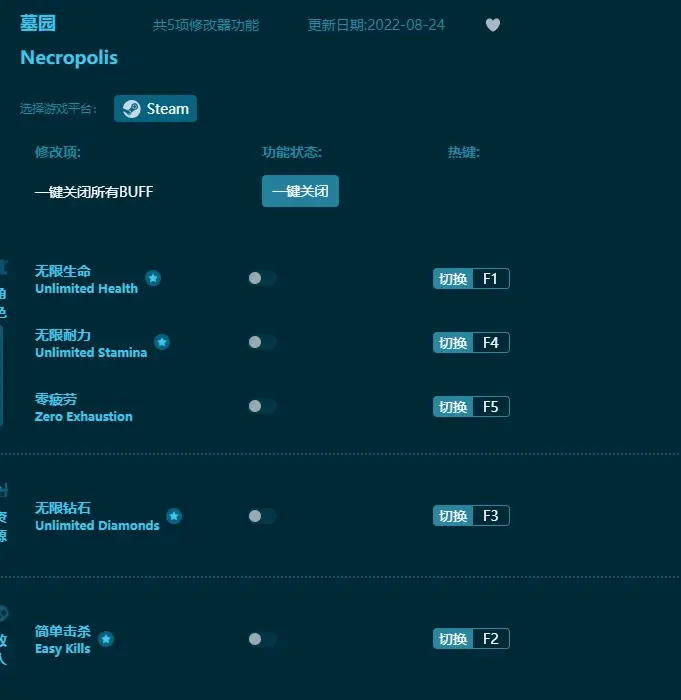Click the F4 hotkey field
This screenshot has width=681, height=700.
point(491,343)
